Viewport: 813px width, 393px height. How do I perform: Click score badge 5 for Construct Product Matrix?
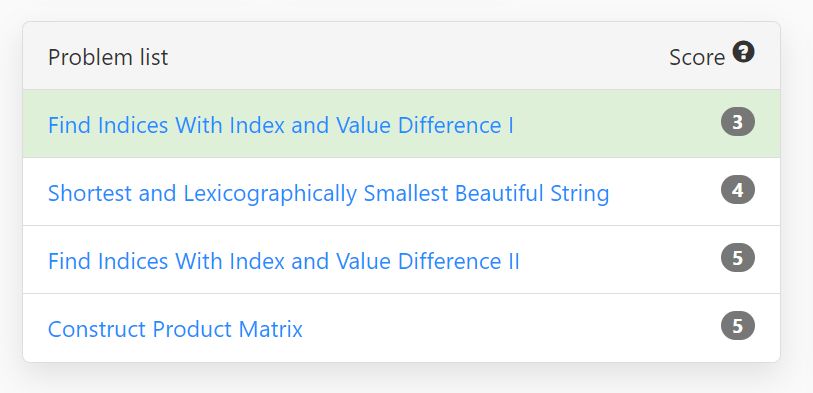pyautogui.click(x=738, y=326)
